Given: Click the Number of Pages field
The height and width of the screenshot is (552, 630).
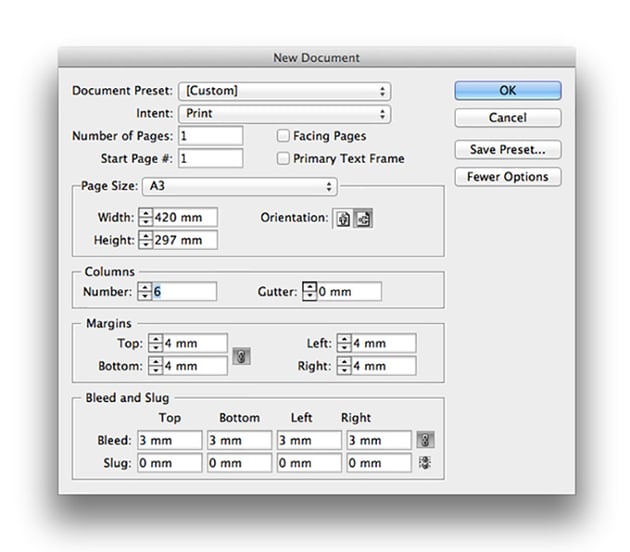Looking at the screenshot, I should pyautogui.click(x=211, y=136).
